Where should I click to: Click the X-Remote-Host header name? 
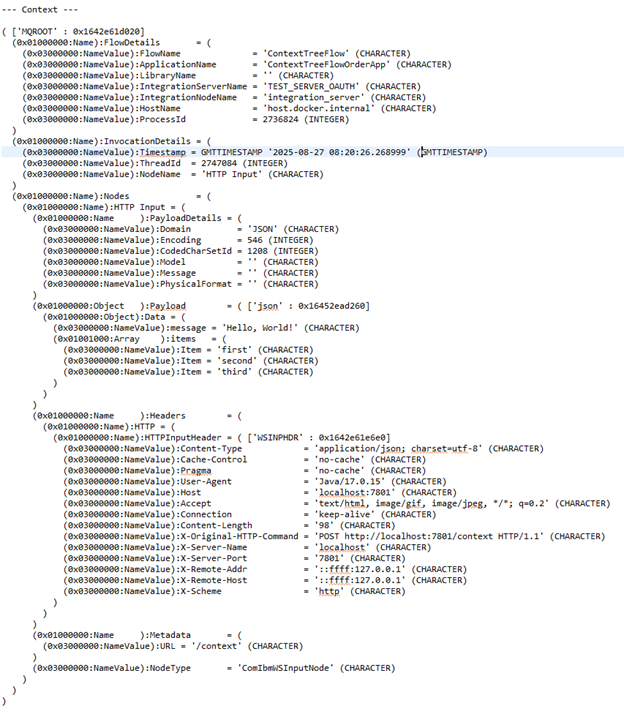[x=214, y=580]
